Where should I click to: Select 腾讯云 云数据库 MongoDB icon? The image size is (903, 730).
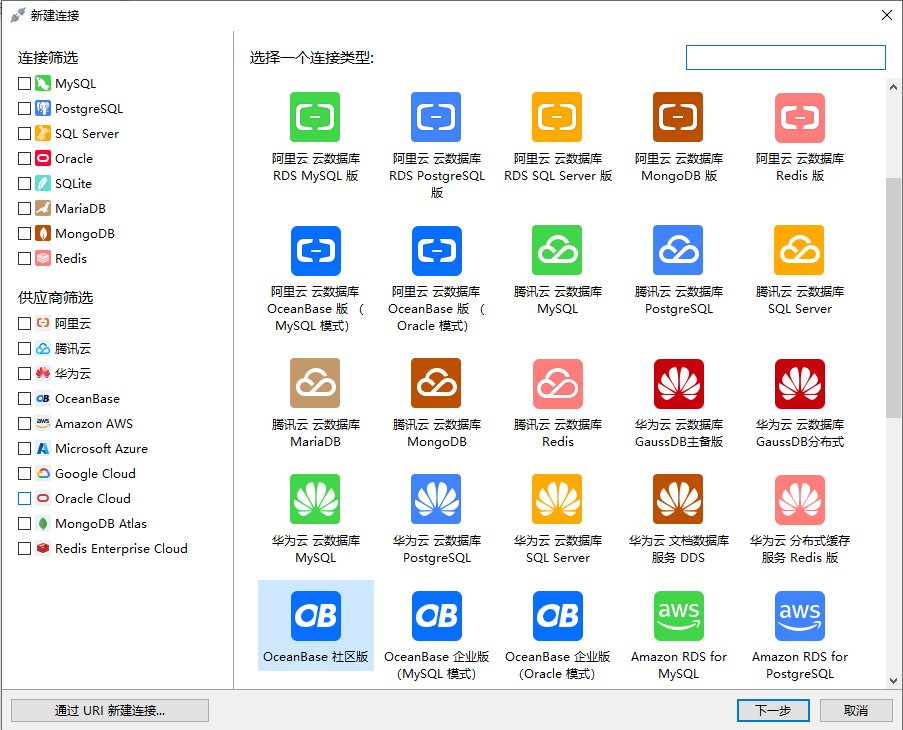pyautogui.click(x=436, y=383)
